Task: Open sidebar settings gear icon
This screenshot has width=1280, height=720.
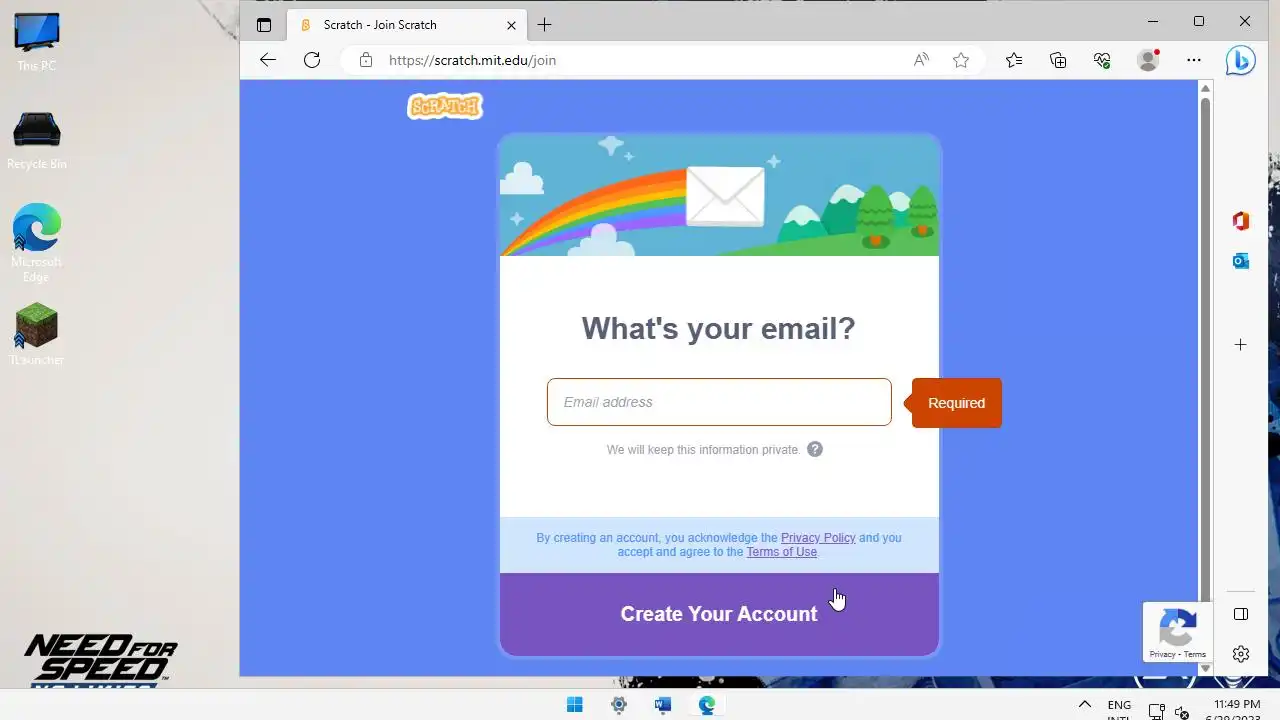Action: tap(1241, 654)
